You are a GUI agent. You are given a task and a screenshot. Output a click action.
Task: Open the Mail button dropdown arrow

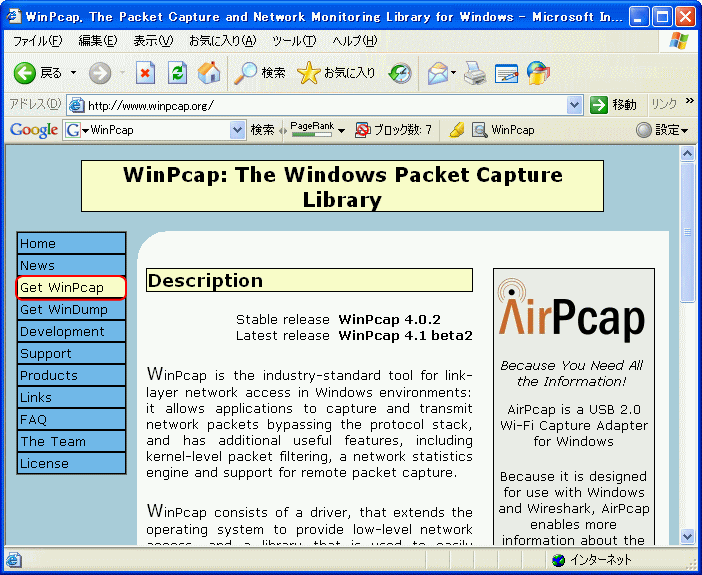[x=454, y=73]
